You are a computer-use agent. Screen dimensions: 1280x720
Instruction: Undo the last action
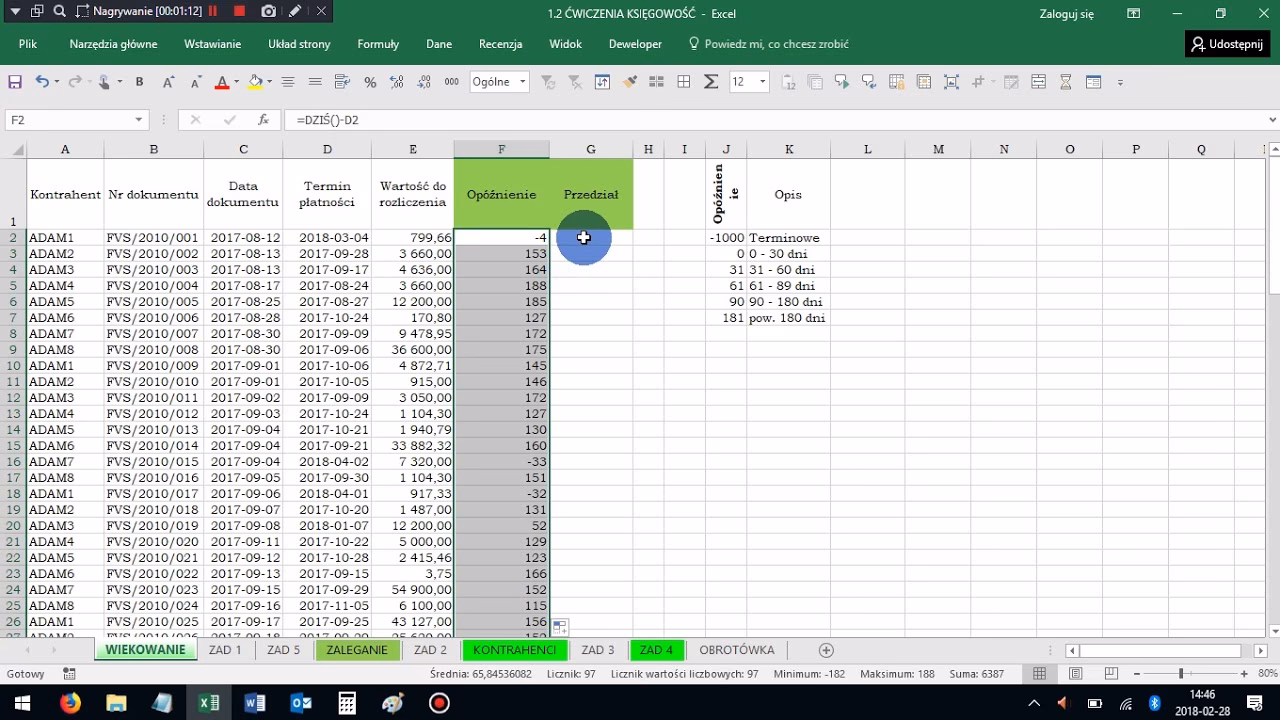[42, 82]
